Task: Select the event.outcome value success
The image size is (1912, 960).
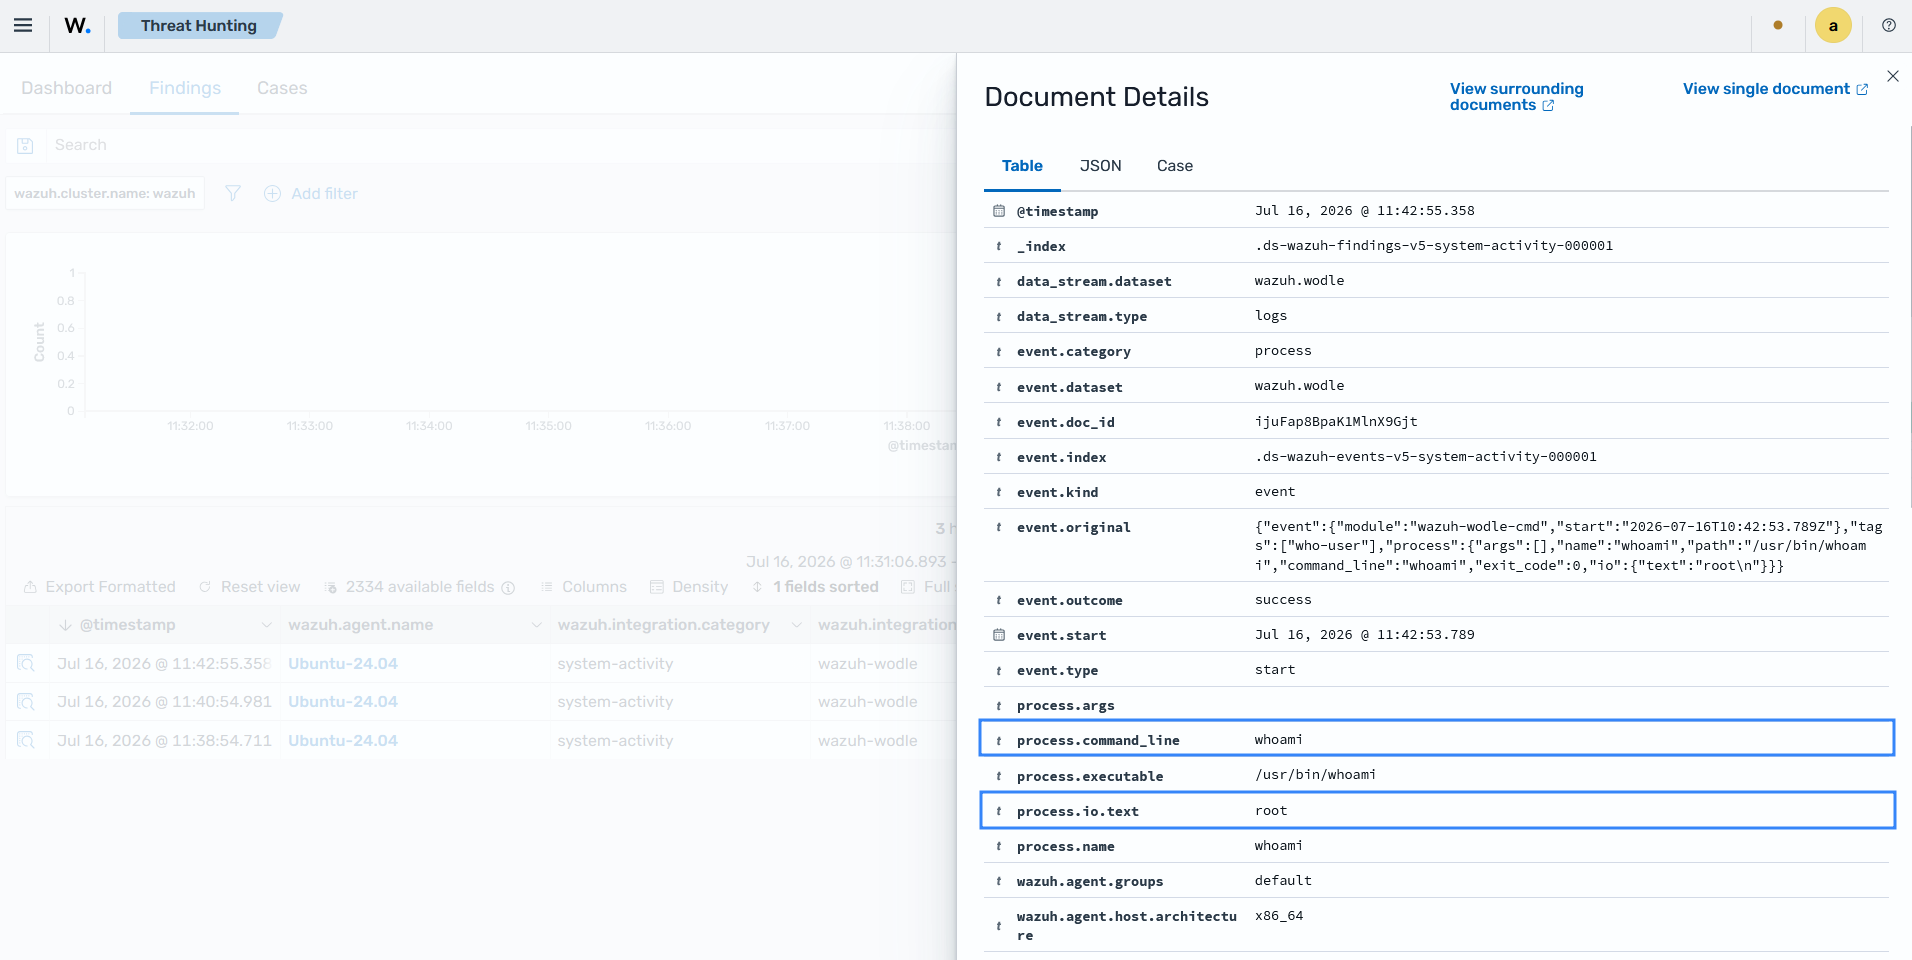Action: 1283,600
